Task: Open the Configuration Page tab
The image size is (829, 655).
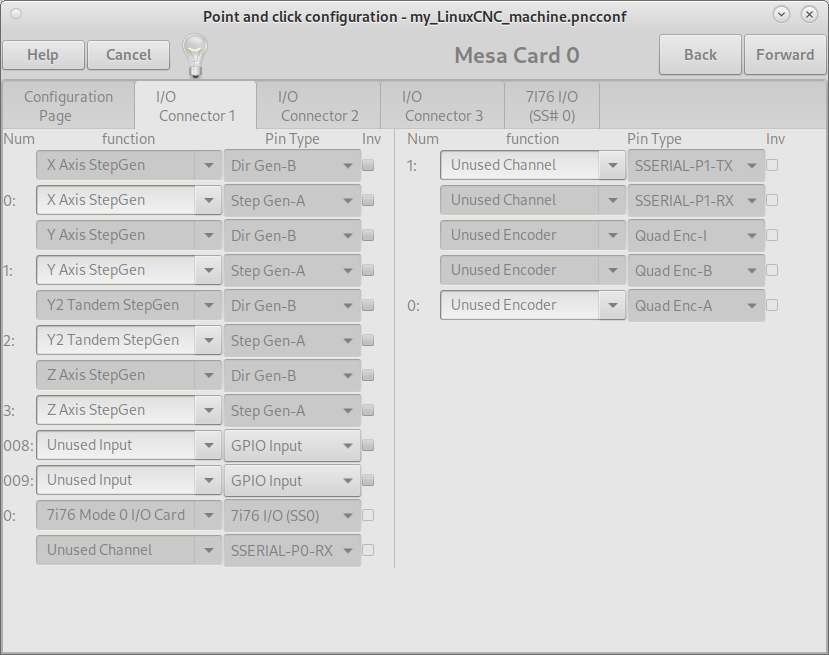Action: [x=68, y=106]
